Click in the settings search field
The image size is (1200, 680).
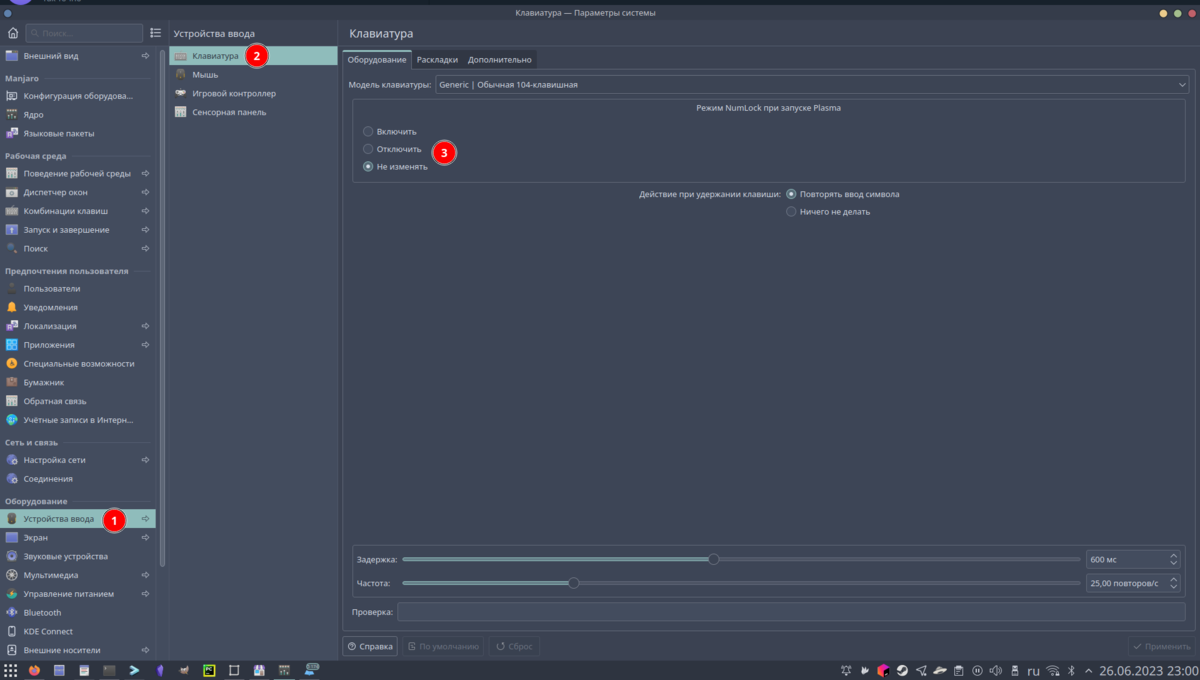click(84, 33)
